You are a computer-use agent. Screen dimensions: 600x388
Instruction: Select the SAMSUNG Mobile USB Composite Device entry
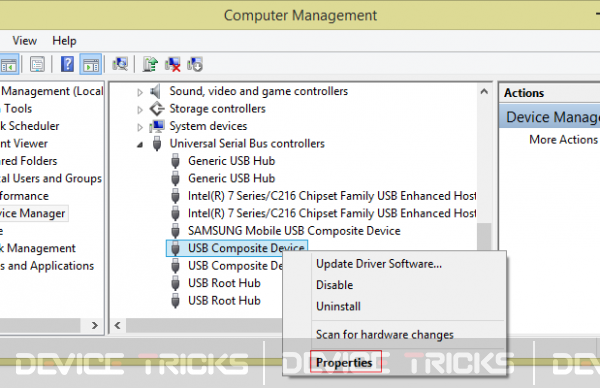click(x=294, y=231)
